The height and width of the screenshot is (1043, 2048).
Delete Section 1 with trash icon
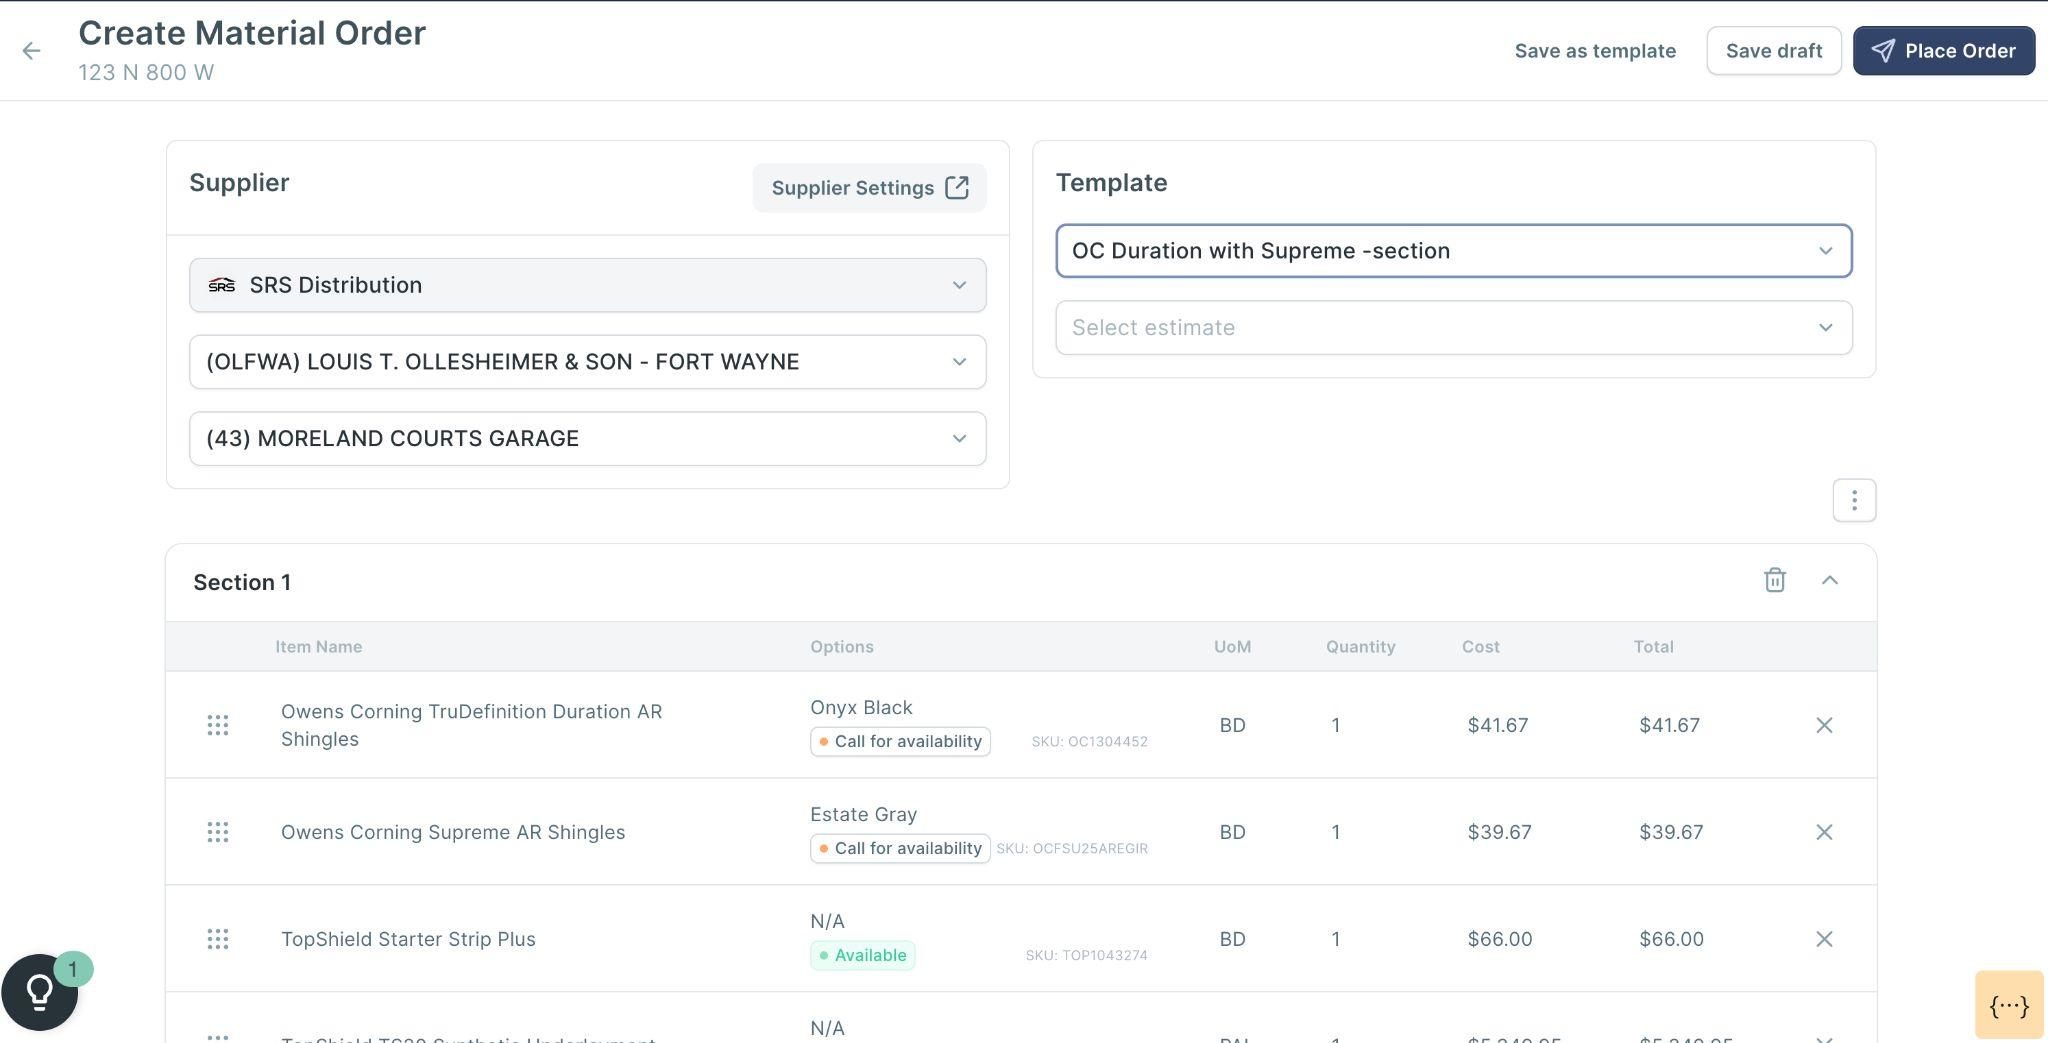(1774, 580)
